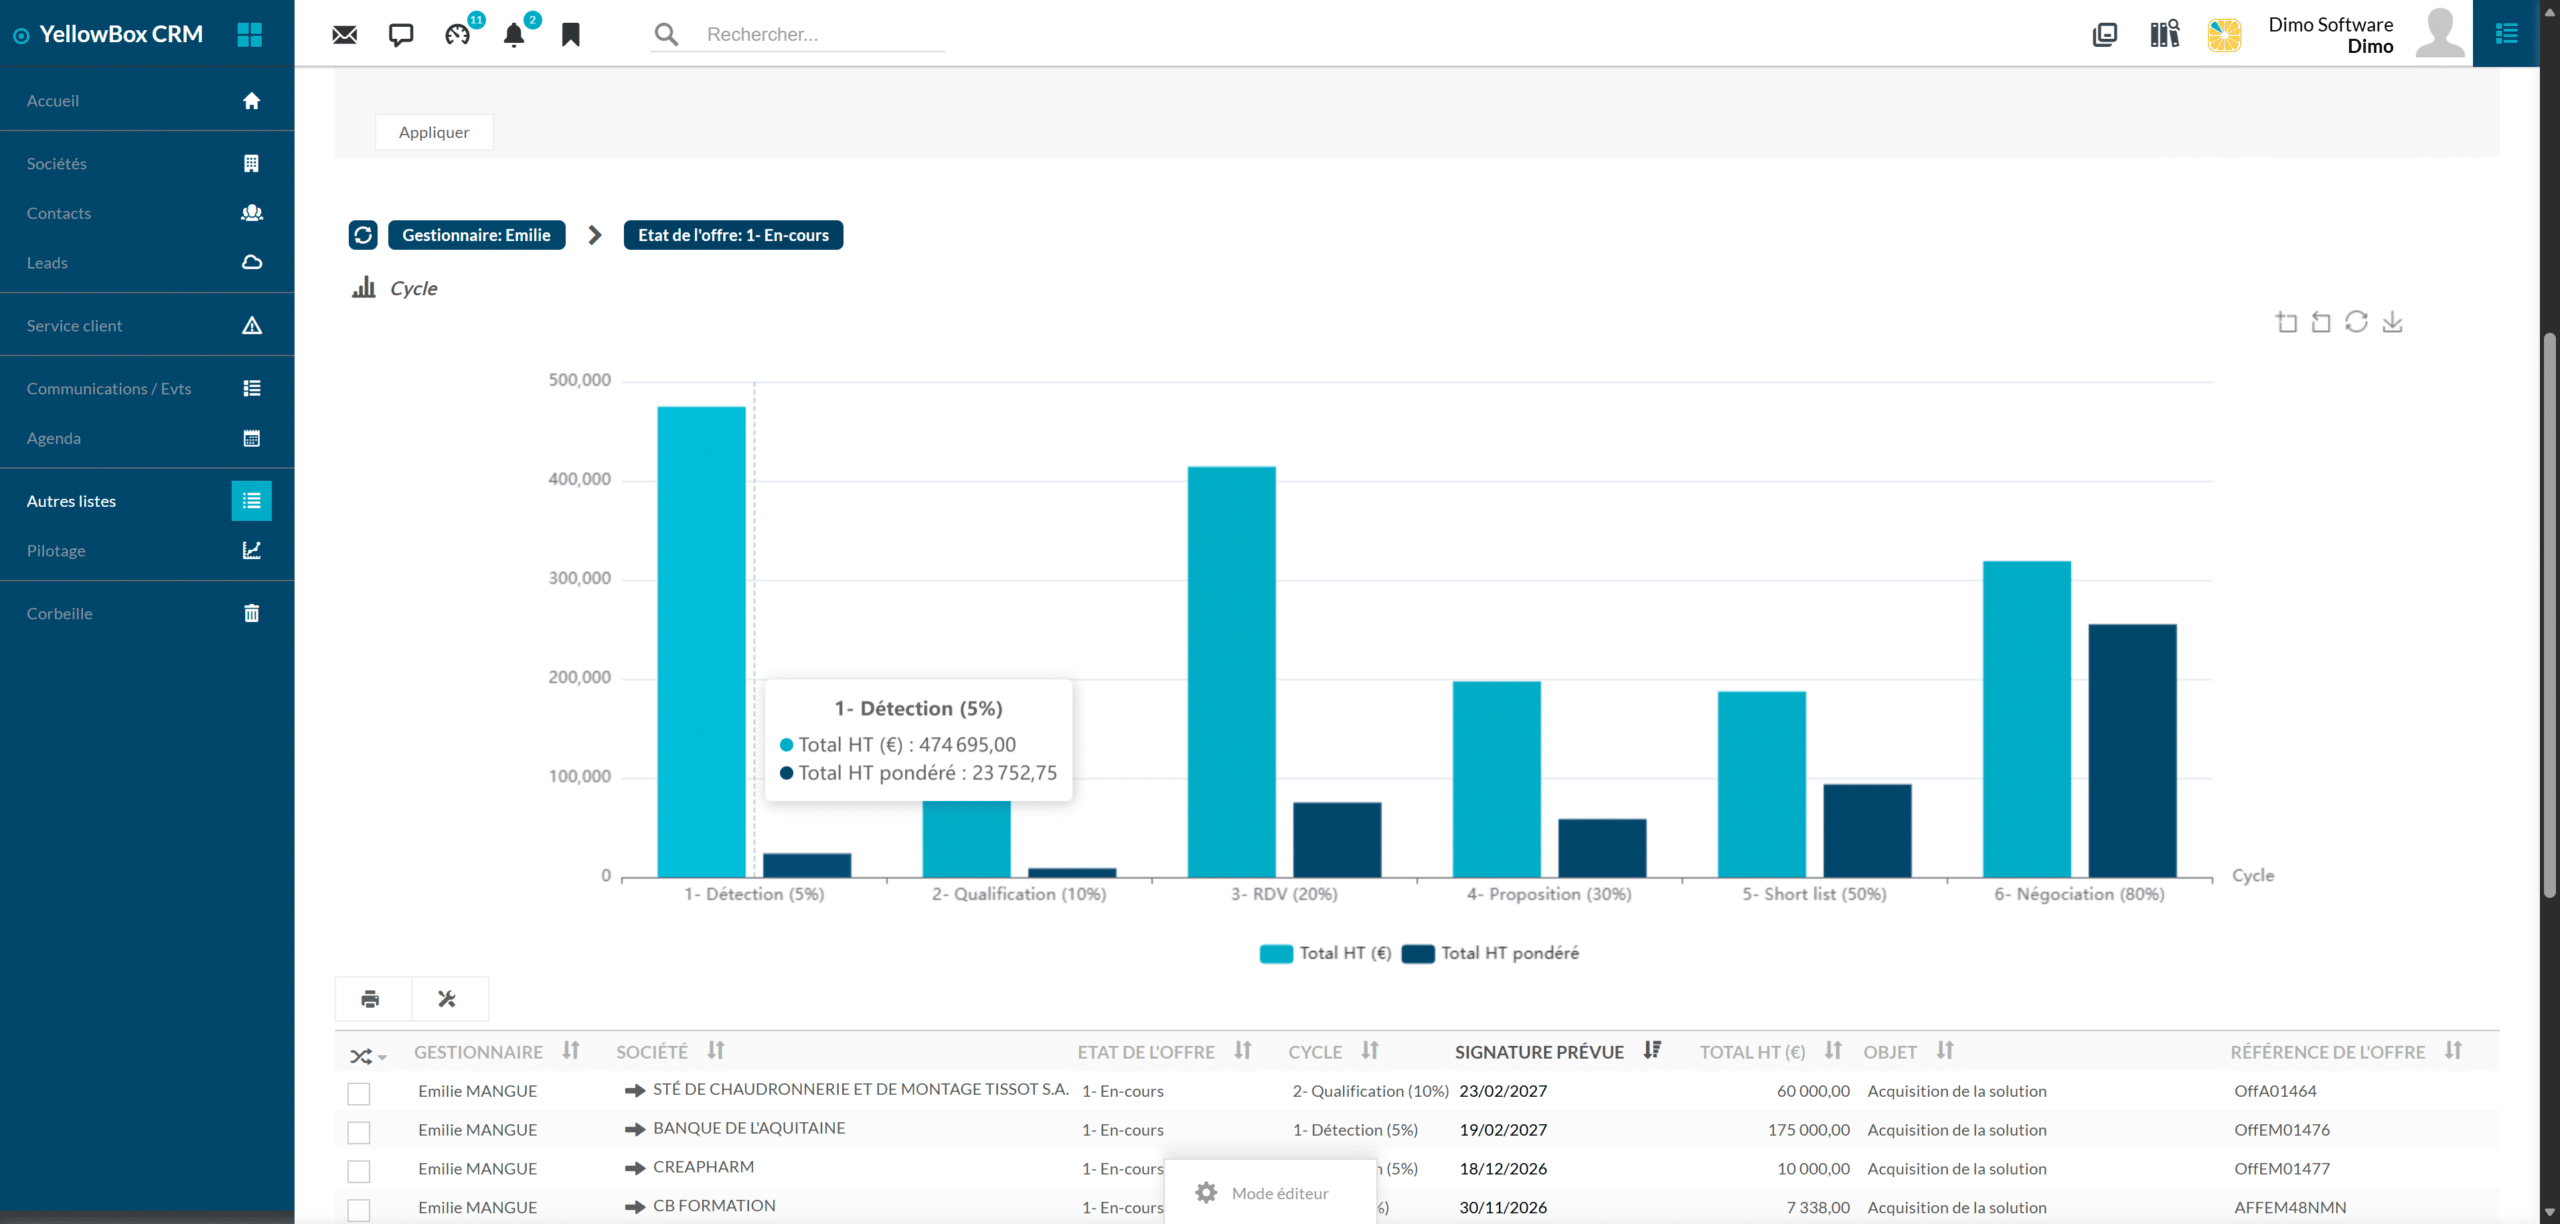
Task: Open the user avatar profile
Action: click(x=2440, y=33)
